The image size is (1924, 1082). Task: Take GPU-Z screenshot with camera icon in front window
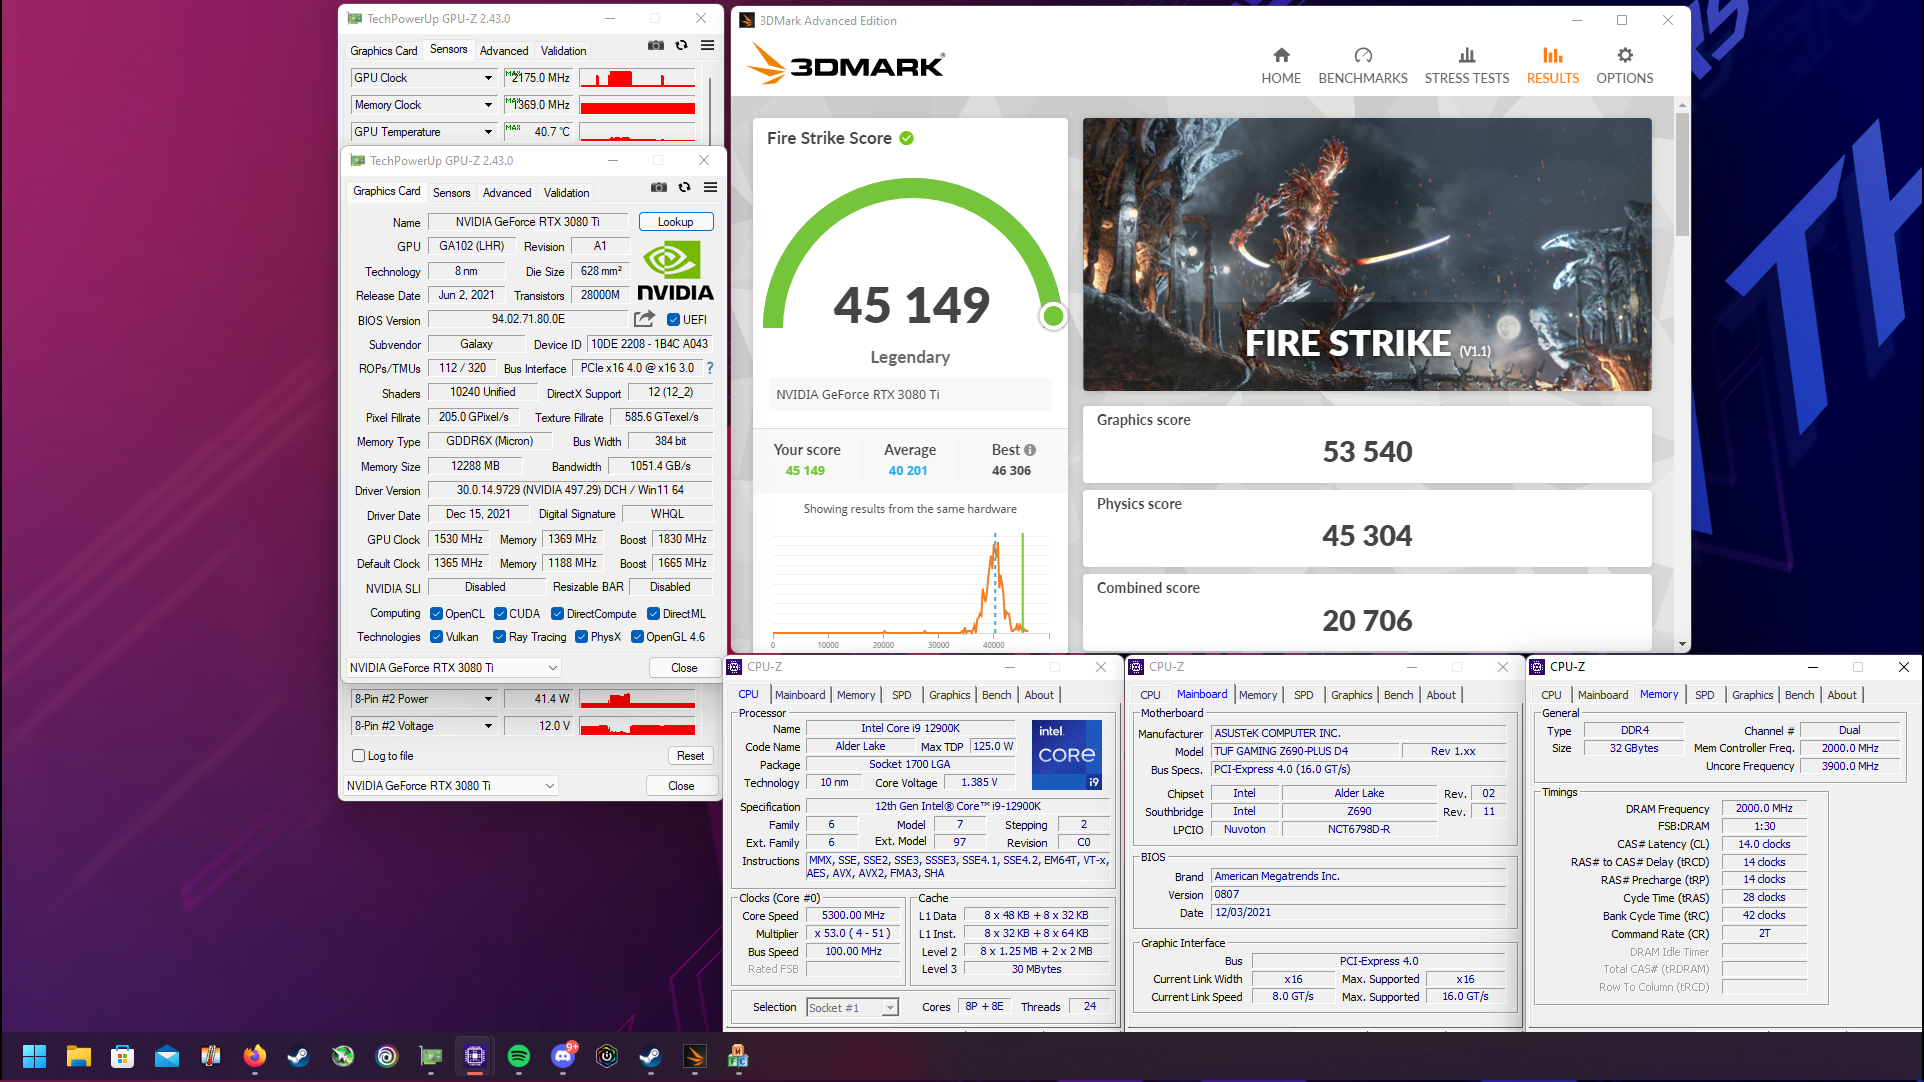(659, 187)
